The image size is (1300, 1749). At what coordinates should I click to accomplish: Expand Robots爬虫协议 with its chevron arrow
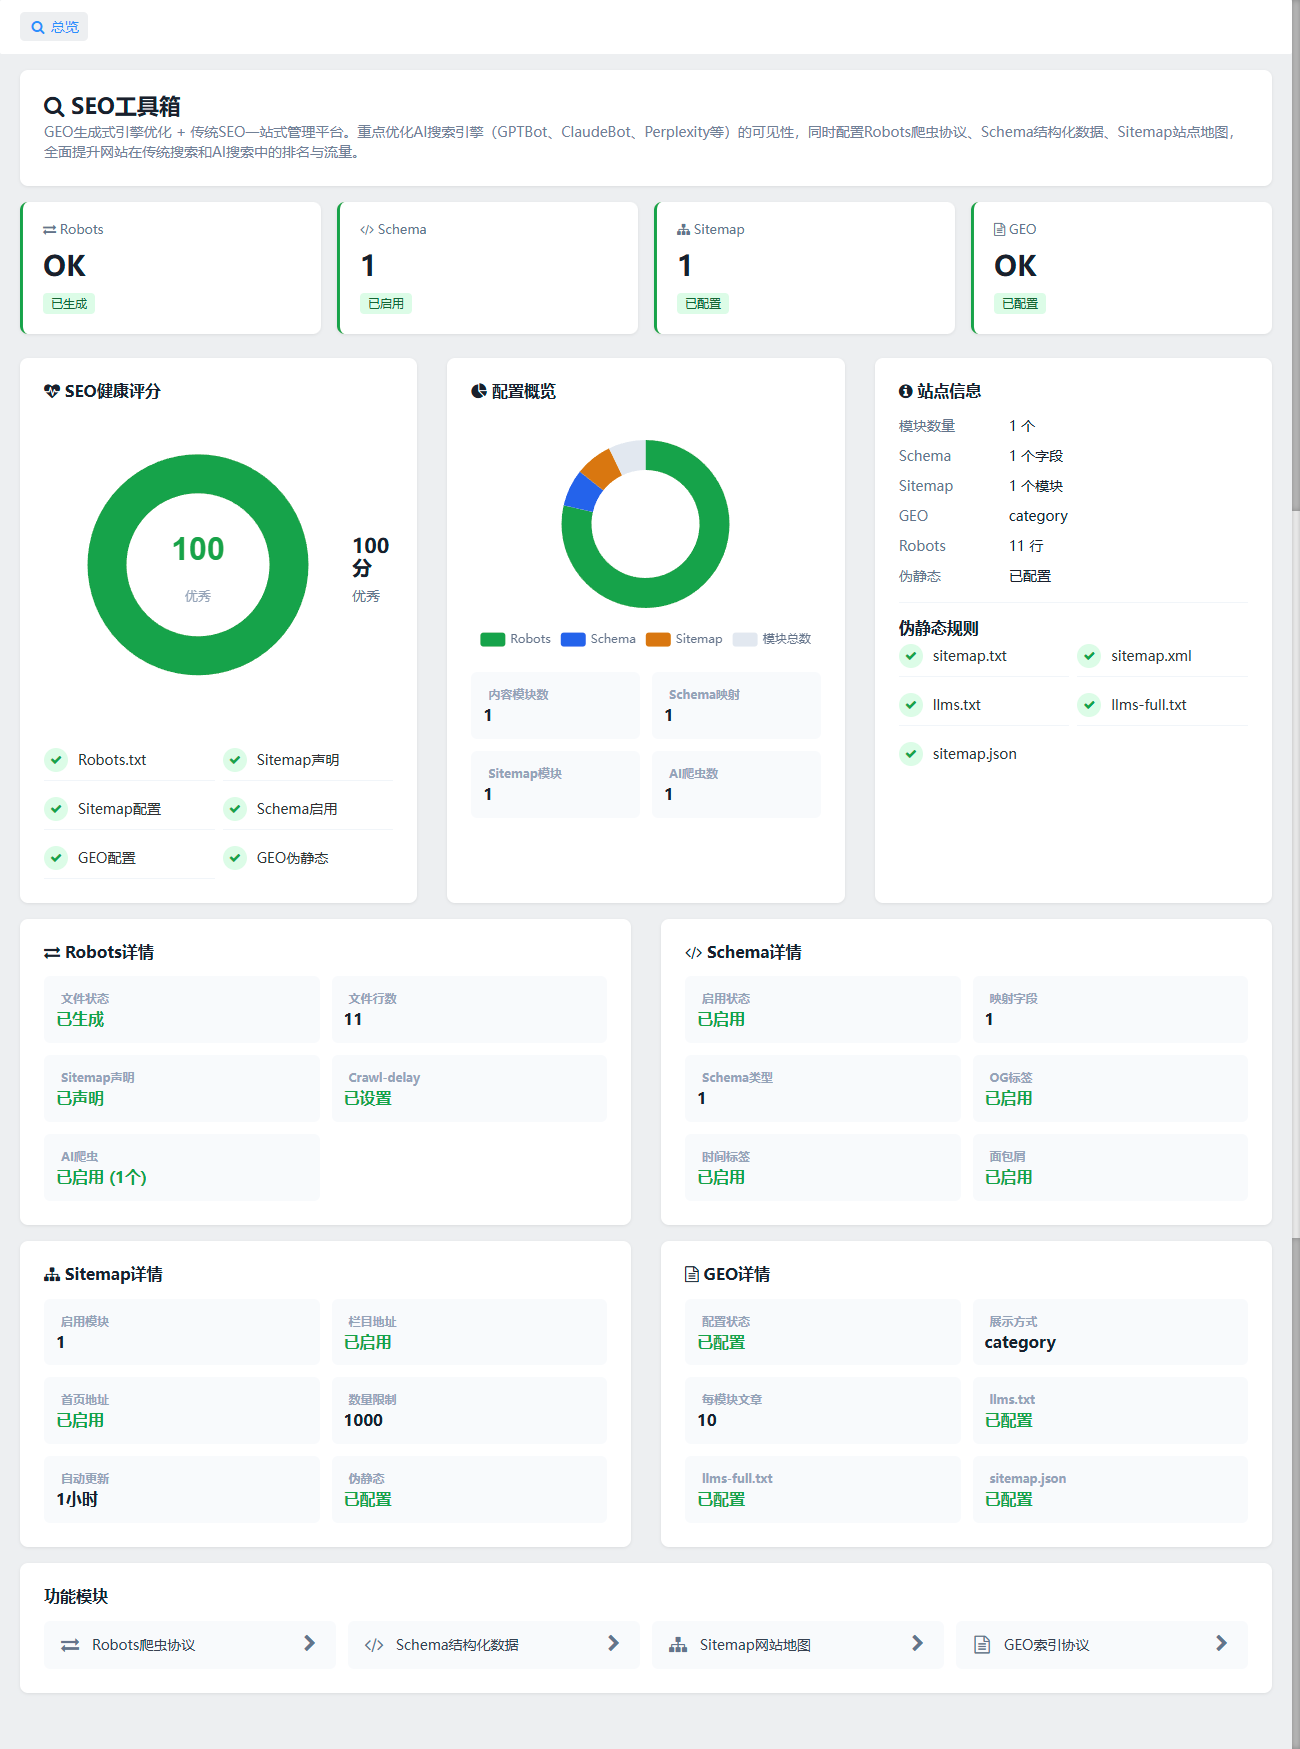pyautogui.click(x=309, y=1643)
